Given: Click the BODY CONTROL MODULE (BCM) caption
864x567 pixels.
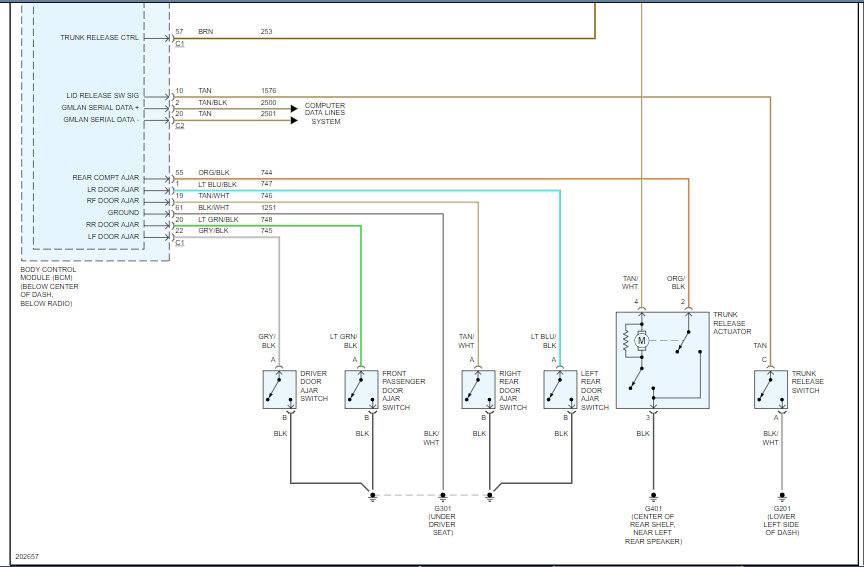Looking at the screenshot, I should click(x=50, y=287).
